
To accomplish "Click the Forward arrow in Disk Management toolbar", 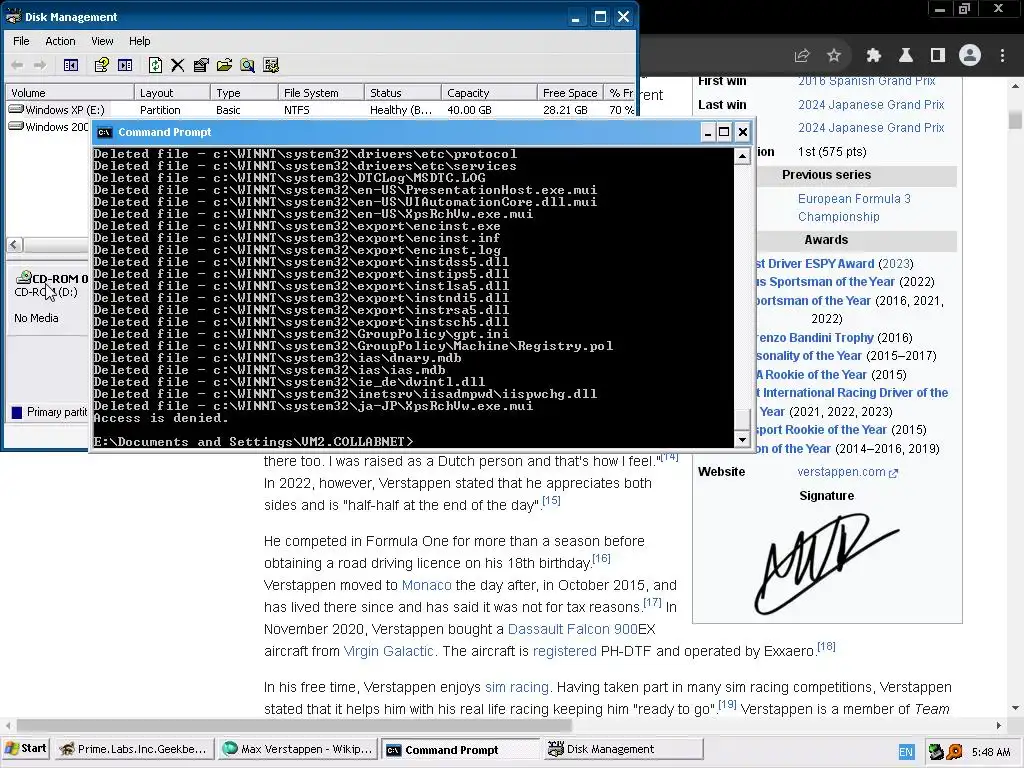I will [40, 65].
